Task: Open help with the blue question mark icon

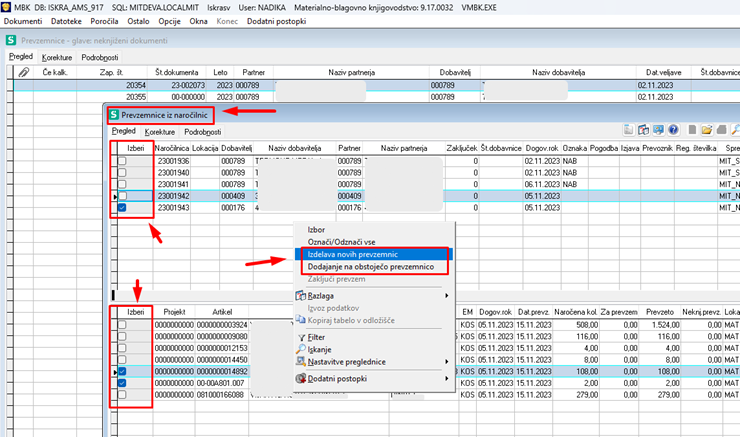Action: (x=673, y=129)
